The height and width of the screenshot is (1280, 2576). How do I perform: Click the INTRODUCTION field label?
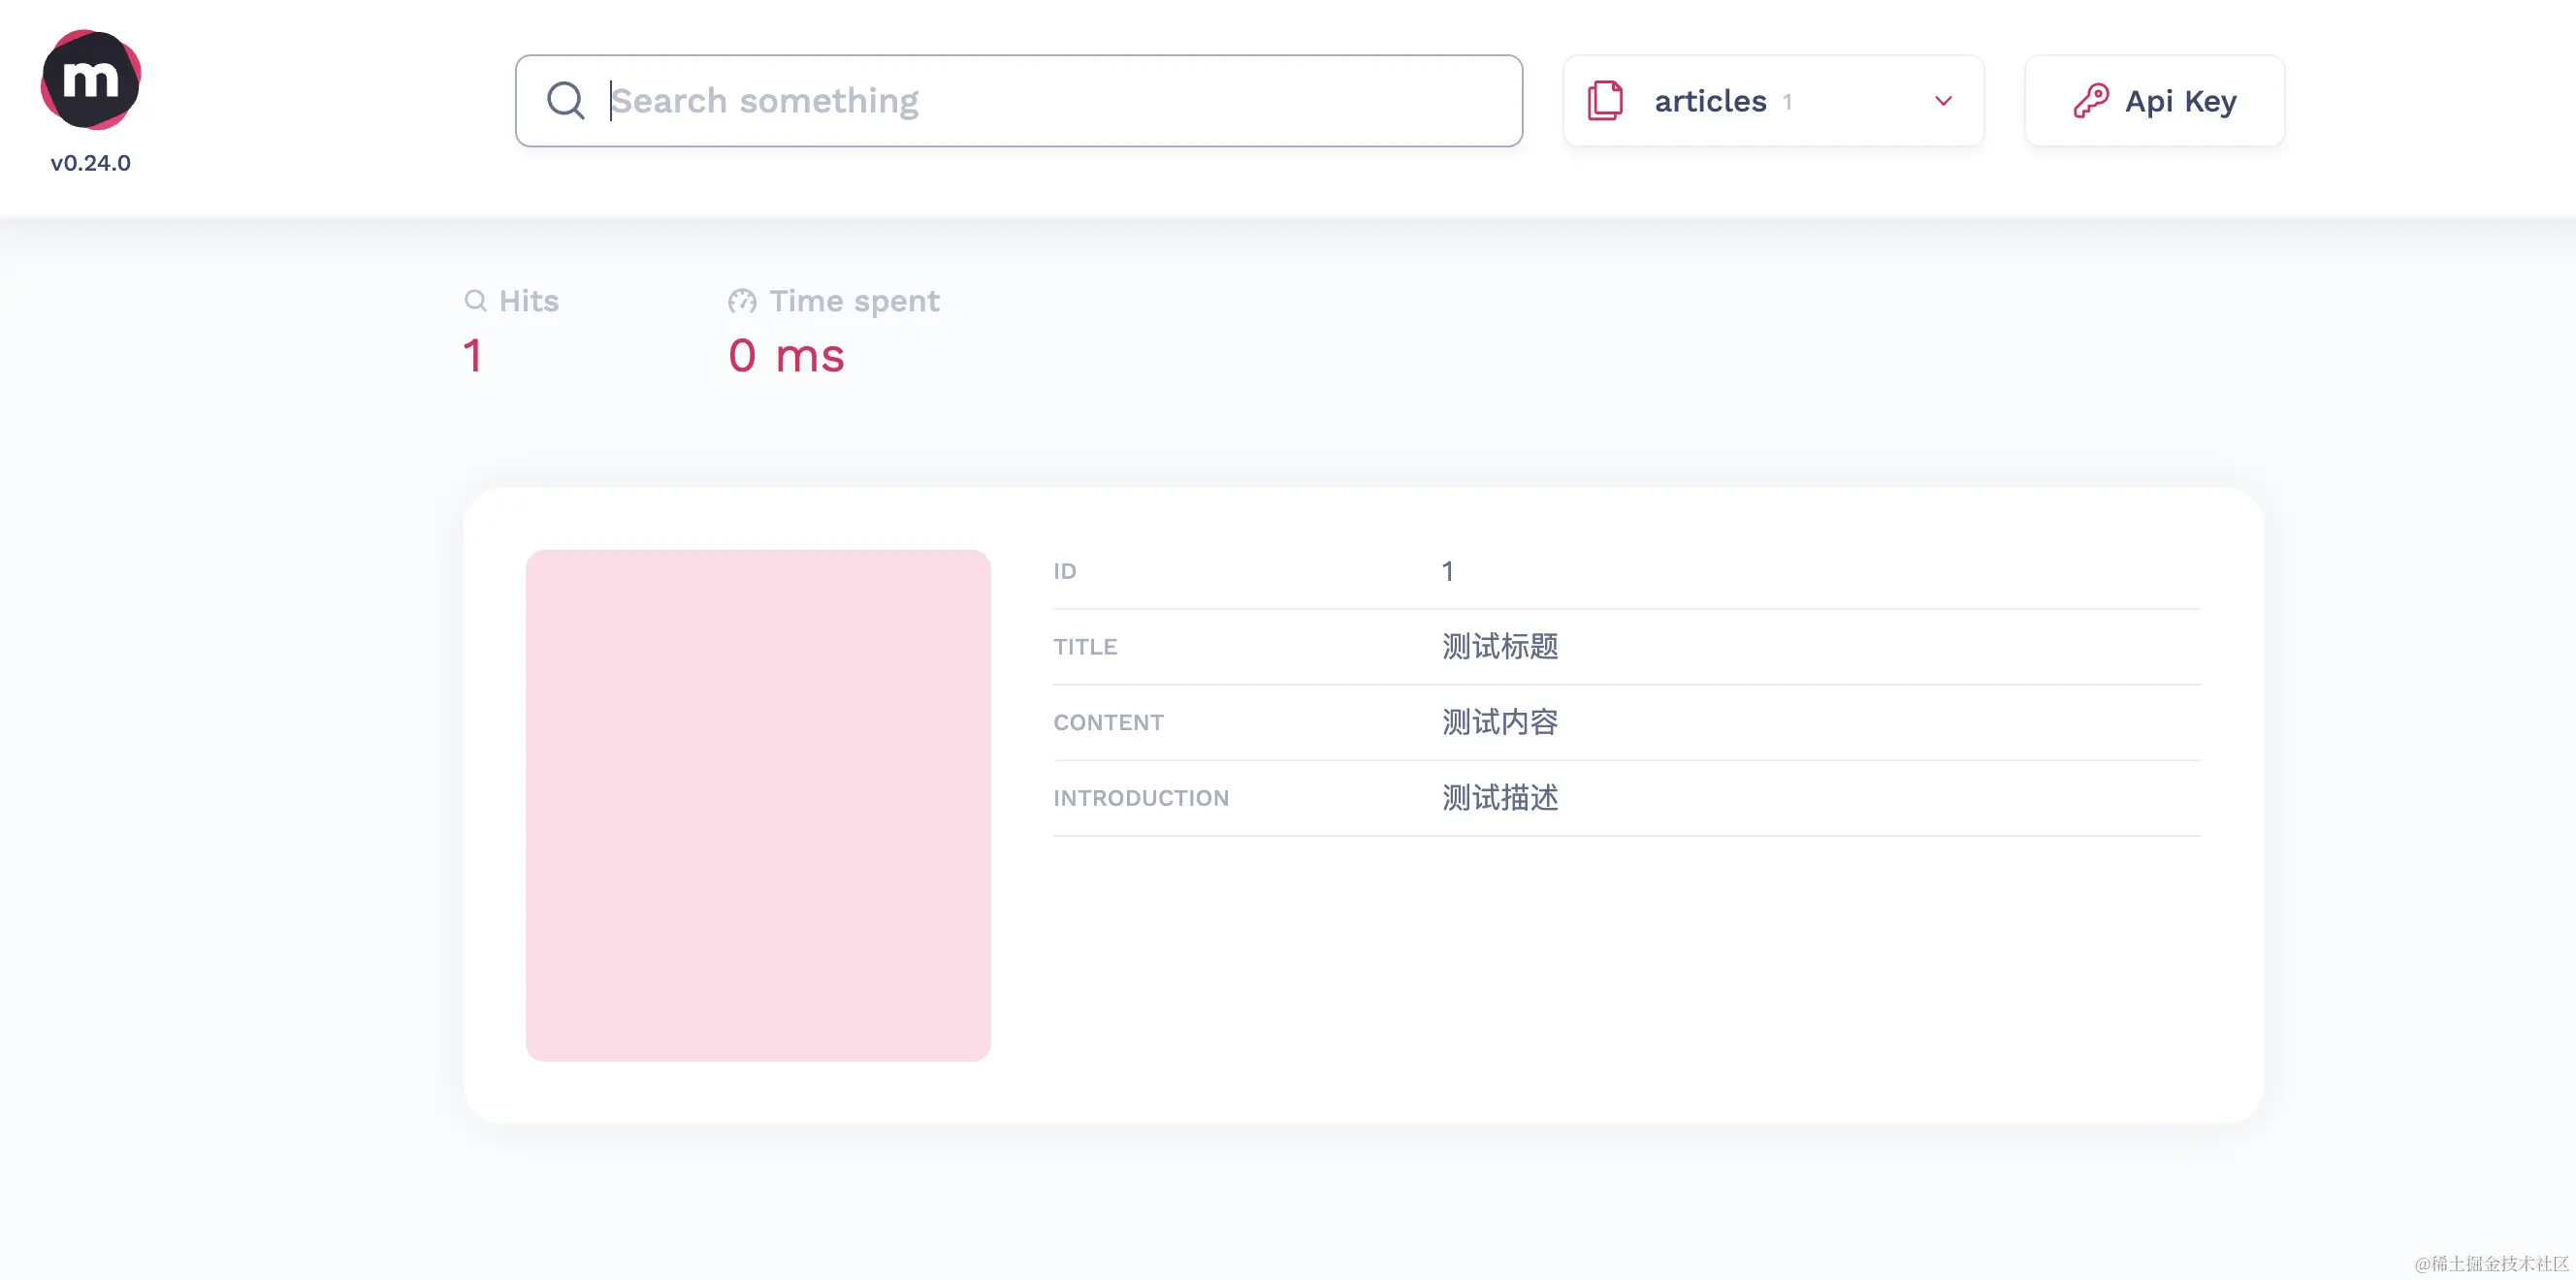[x=1140, y=798]
